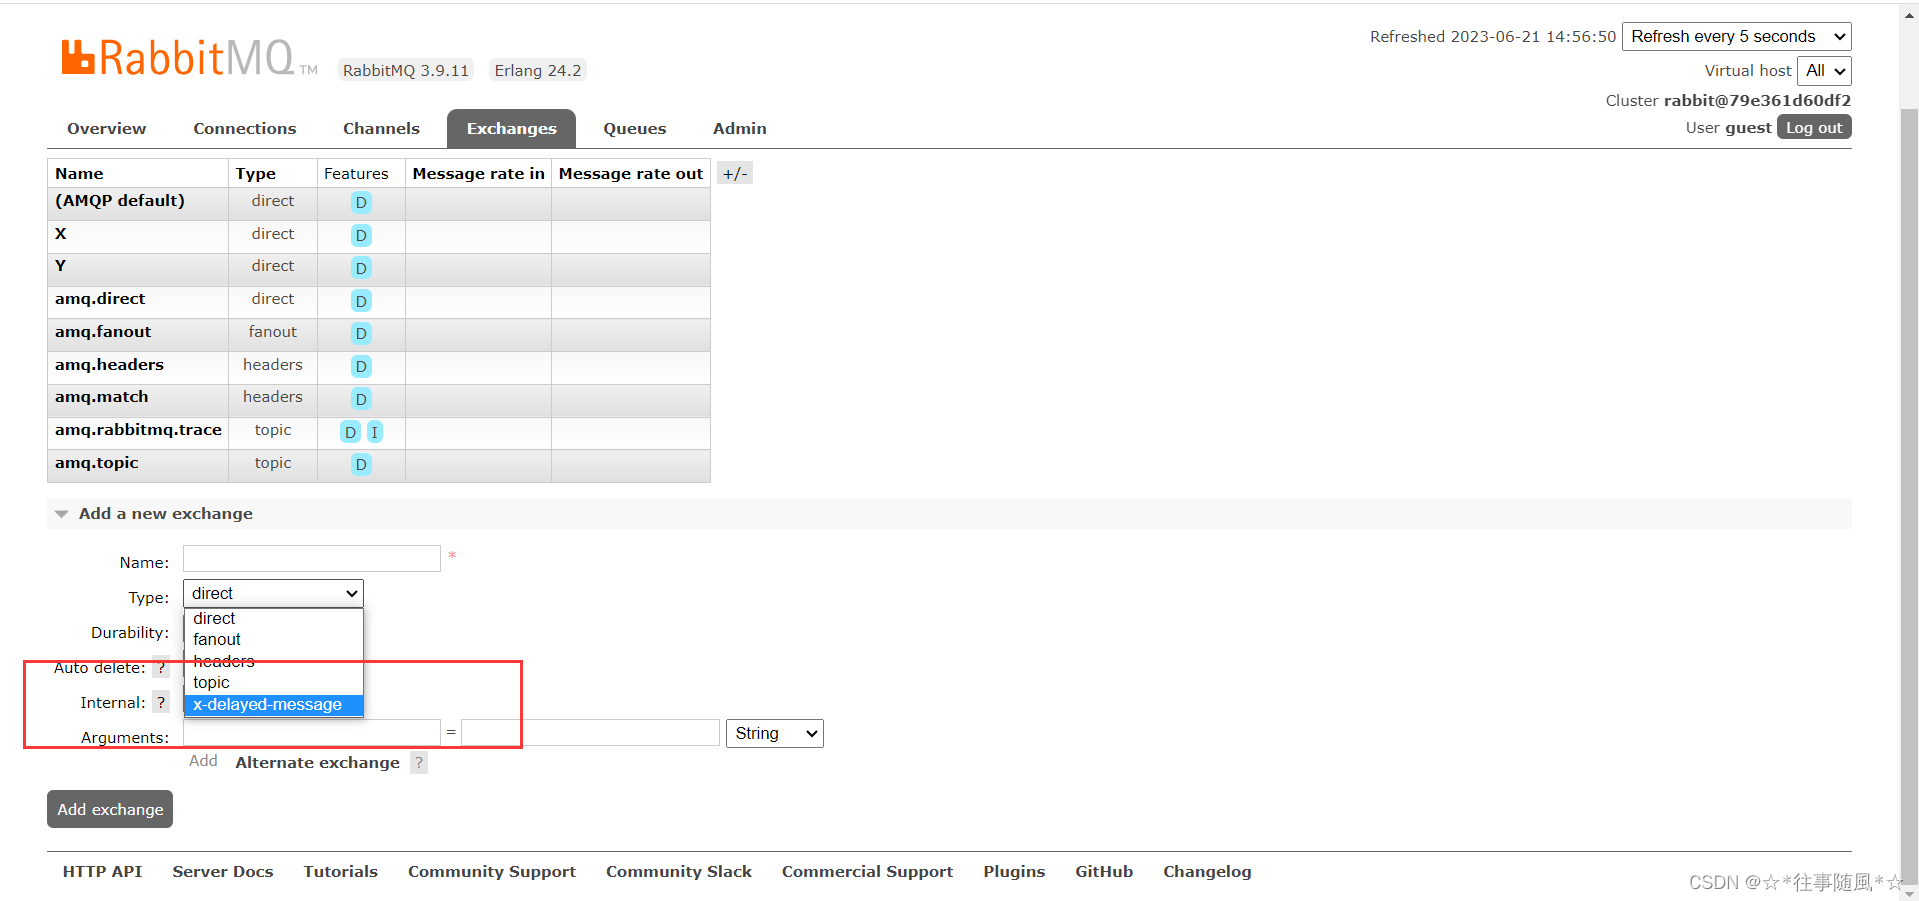Toggle table columns with the +/- button
Image resolution: width=1919 pixels, height=901 pixels.
(735, 173)
